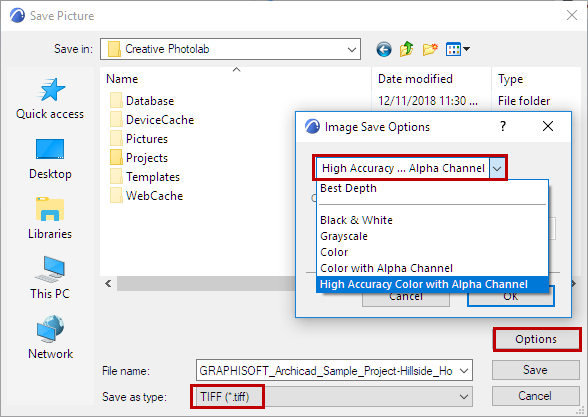The height and width of the screenshot is (417, 588).
Task: Choose Grayscale from the color depth list
Action: pyautogui.click(x=344, y=236)
